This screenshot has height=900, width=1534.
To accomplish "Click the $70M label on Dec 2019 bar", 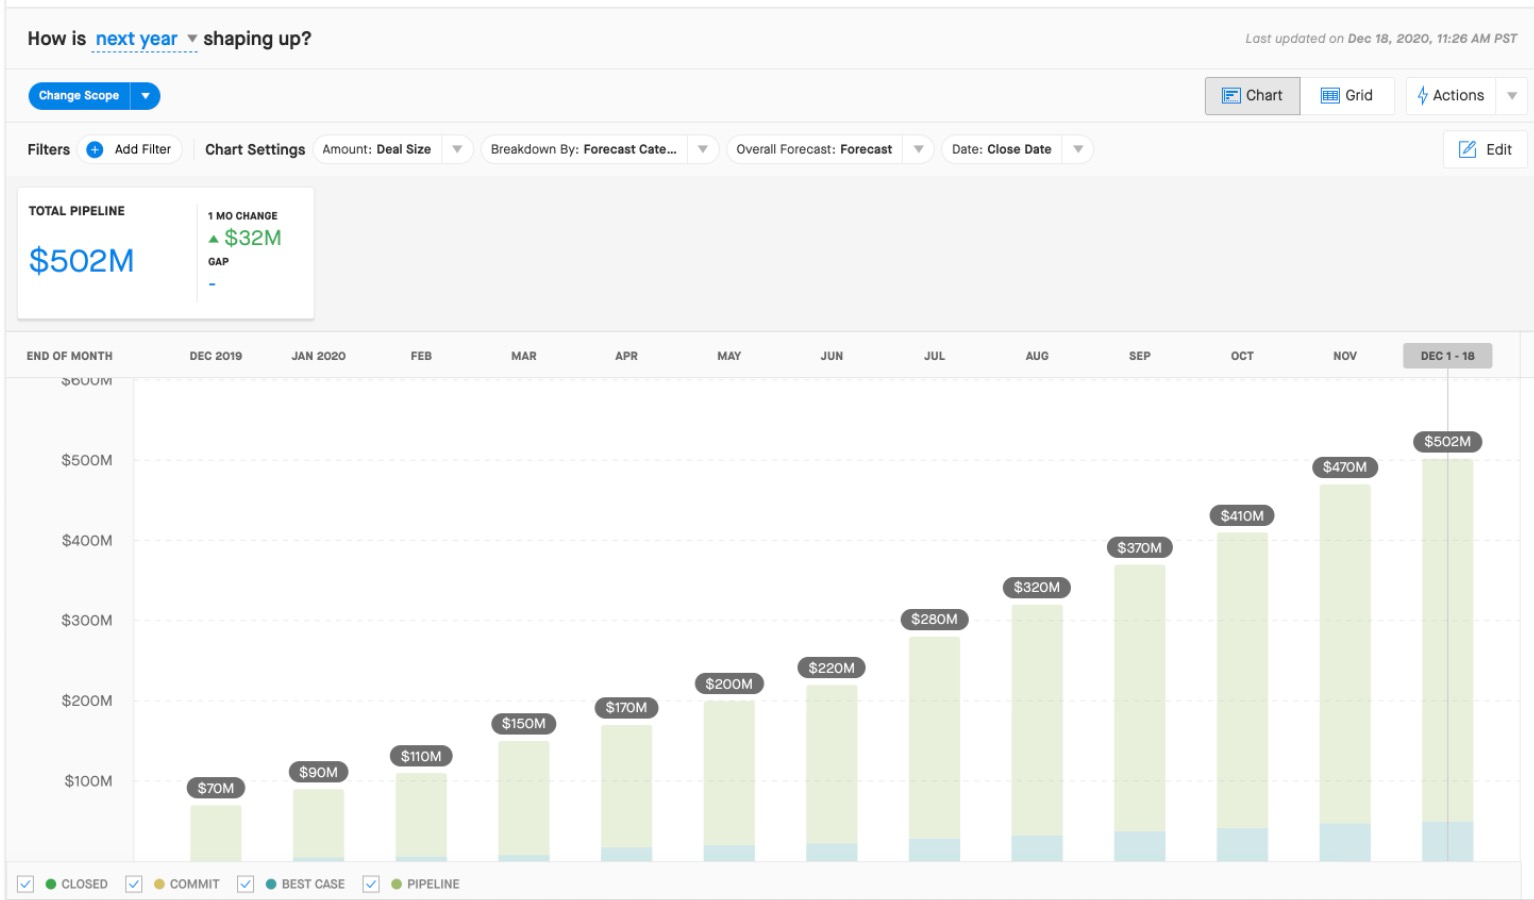I will tap(216, 788).
